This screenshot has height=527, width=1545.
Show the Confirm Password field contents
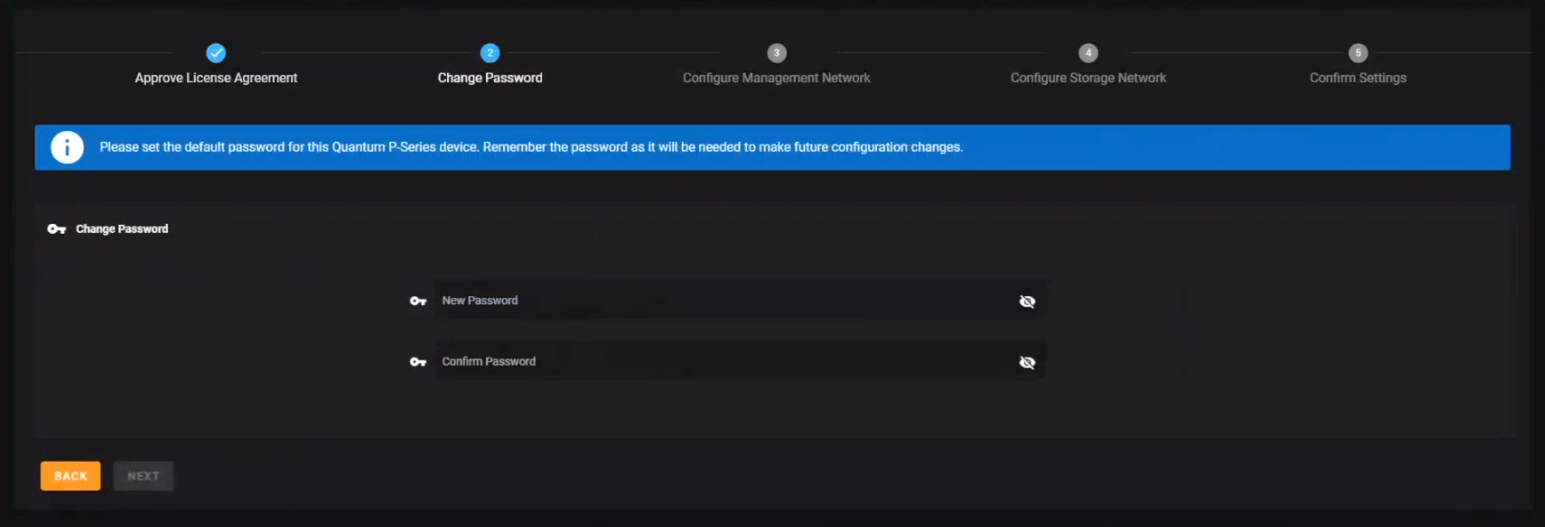pyautogui.click(x=1027, y=362)
